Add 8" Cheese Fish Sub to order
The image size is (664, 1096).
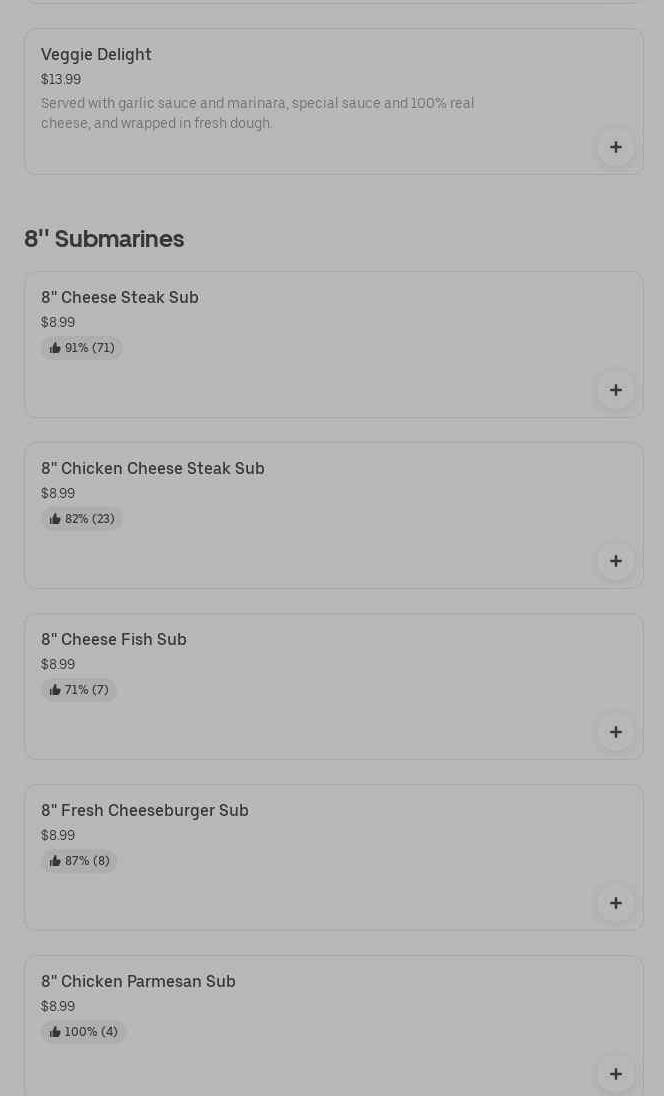click(615, 732)
